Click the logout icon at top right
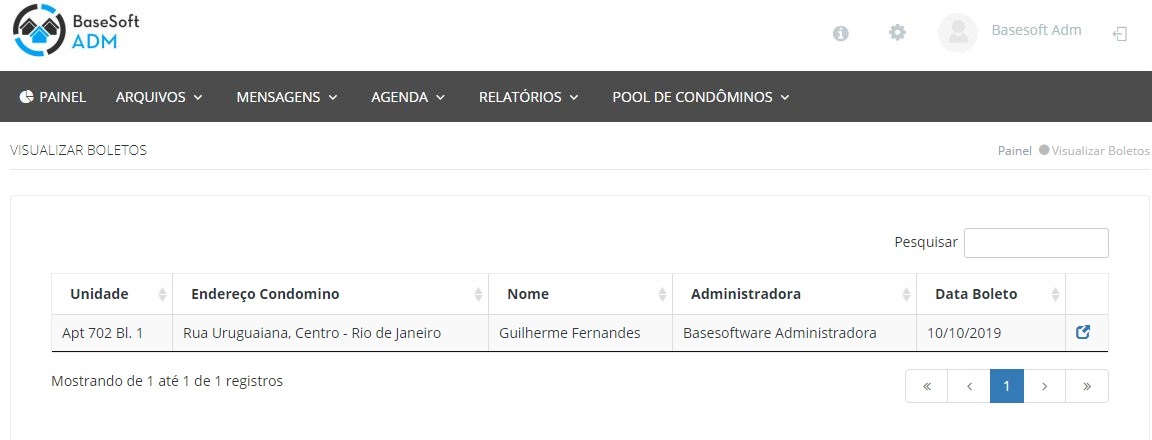 (x=1120, y=33)
